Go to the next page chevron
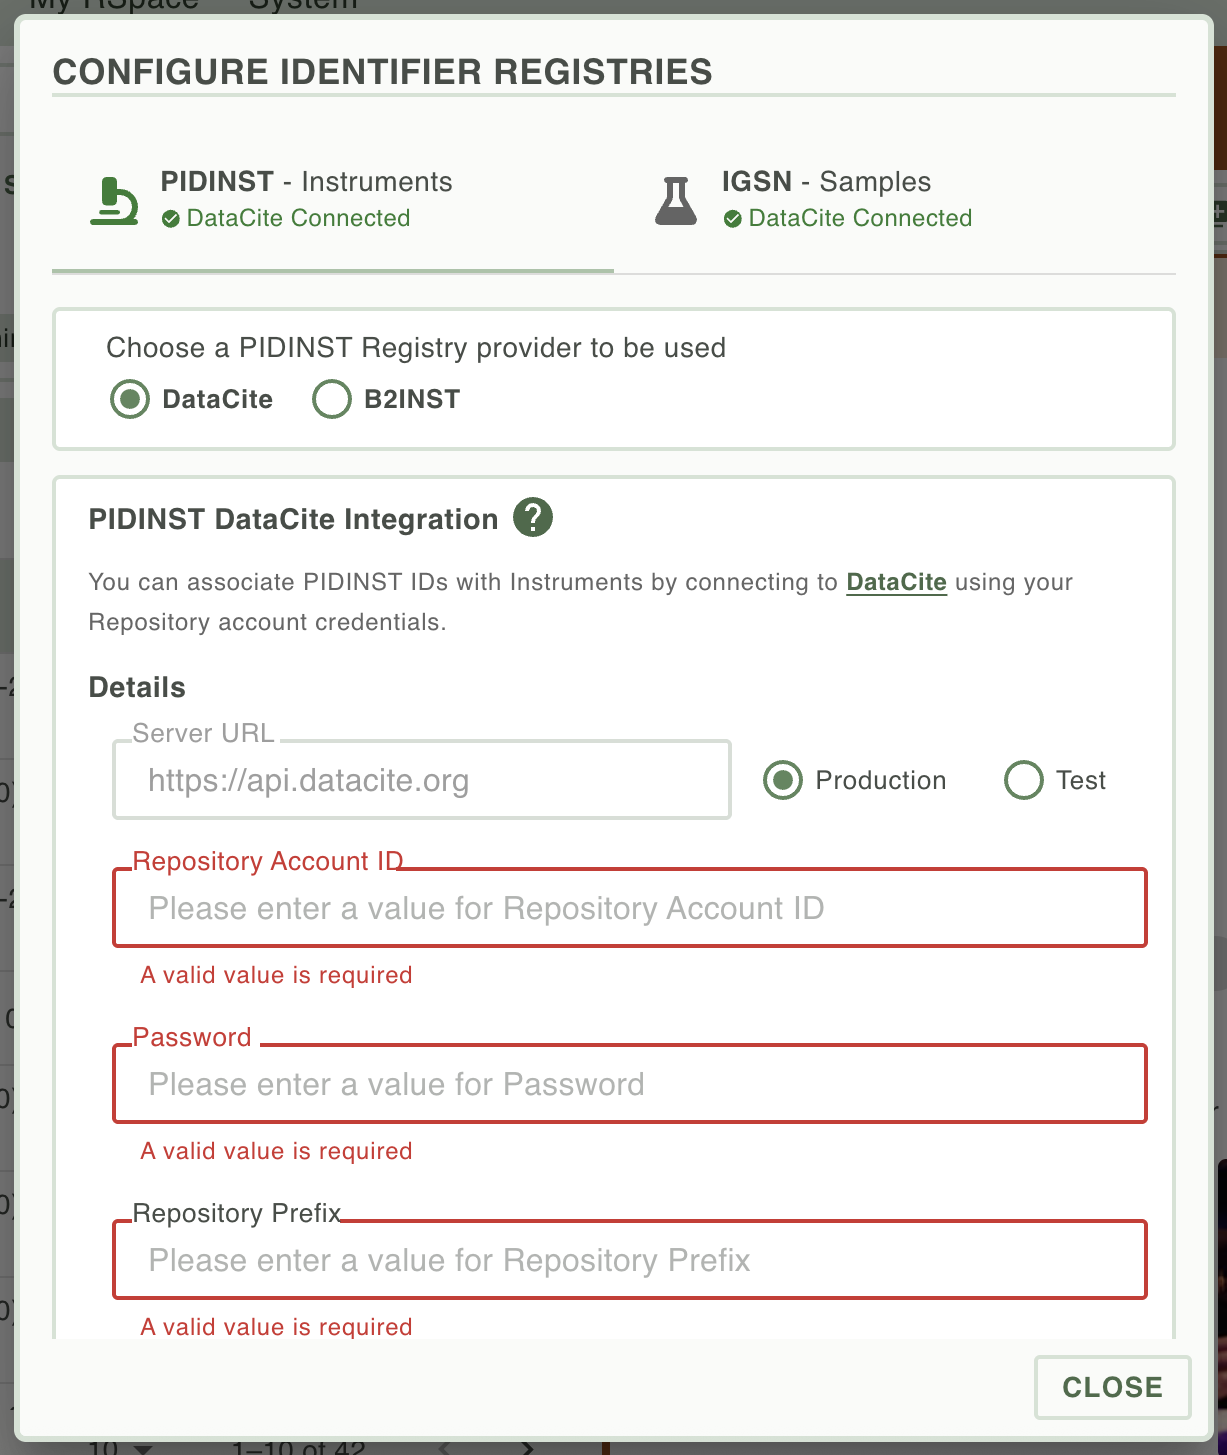The width and height of the screenshot is (1227, 1455). tap(528, 1448)
